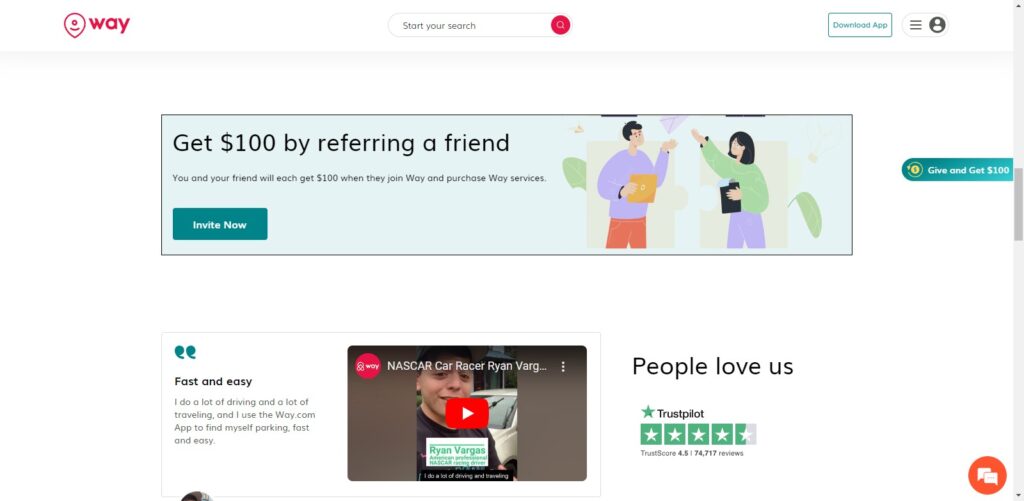
Task: Click the Way channel icon on video
Action: (368, 366)
